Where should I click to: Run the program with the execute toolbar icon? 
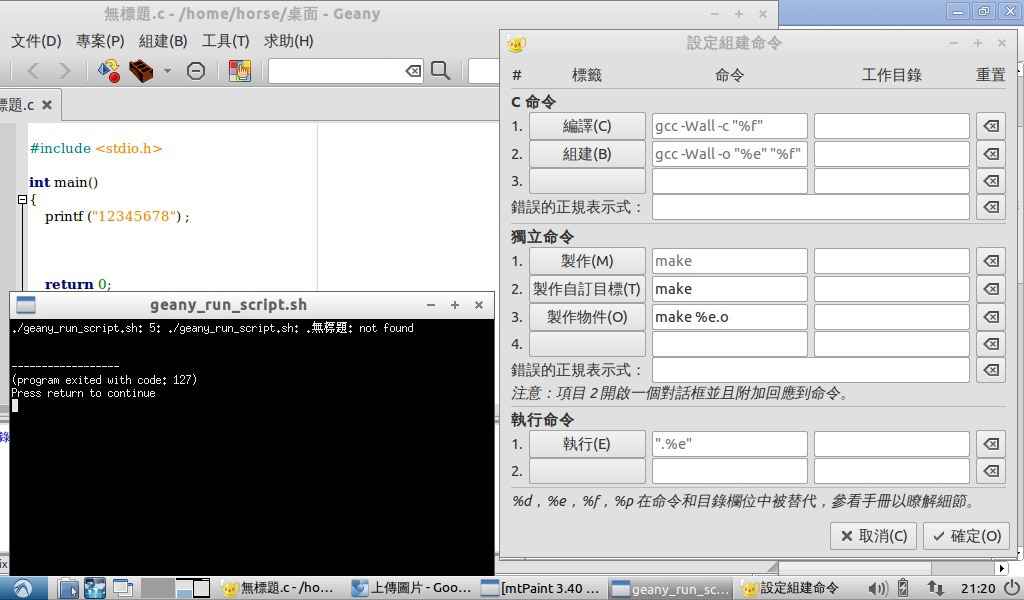[x=196, y=71]
